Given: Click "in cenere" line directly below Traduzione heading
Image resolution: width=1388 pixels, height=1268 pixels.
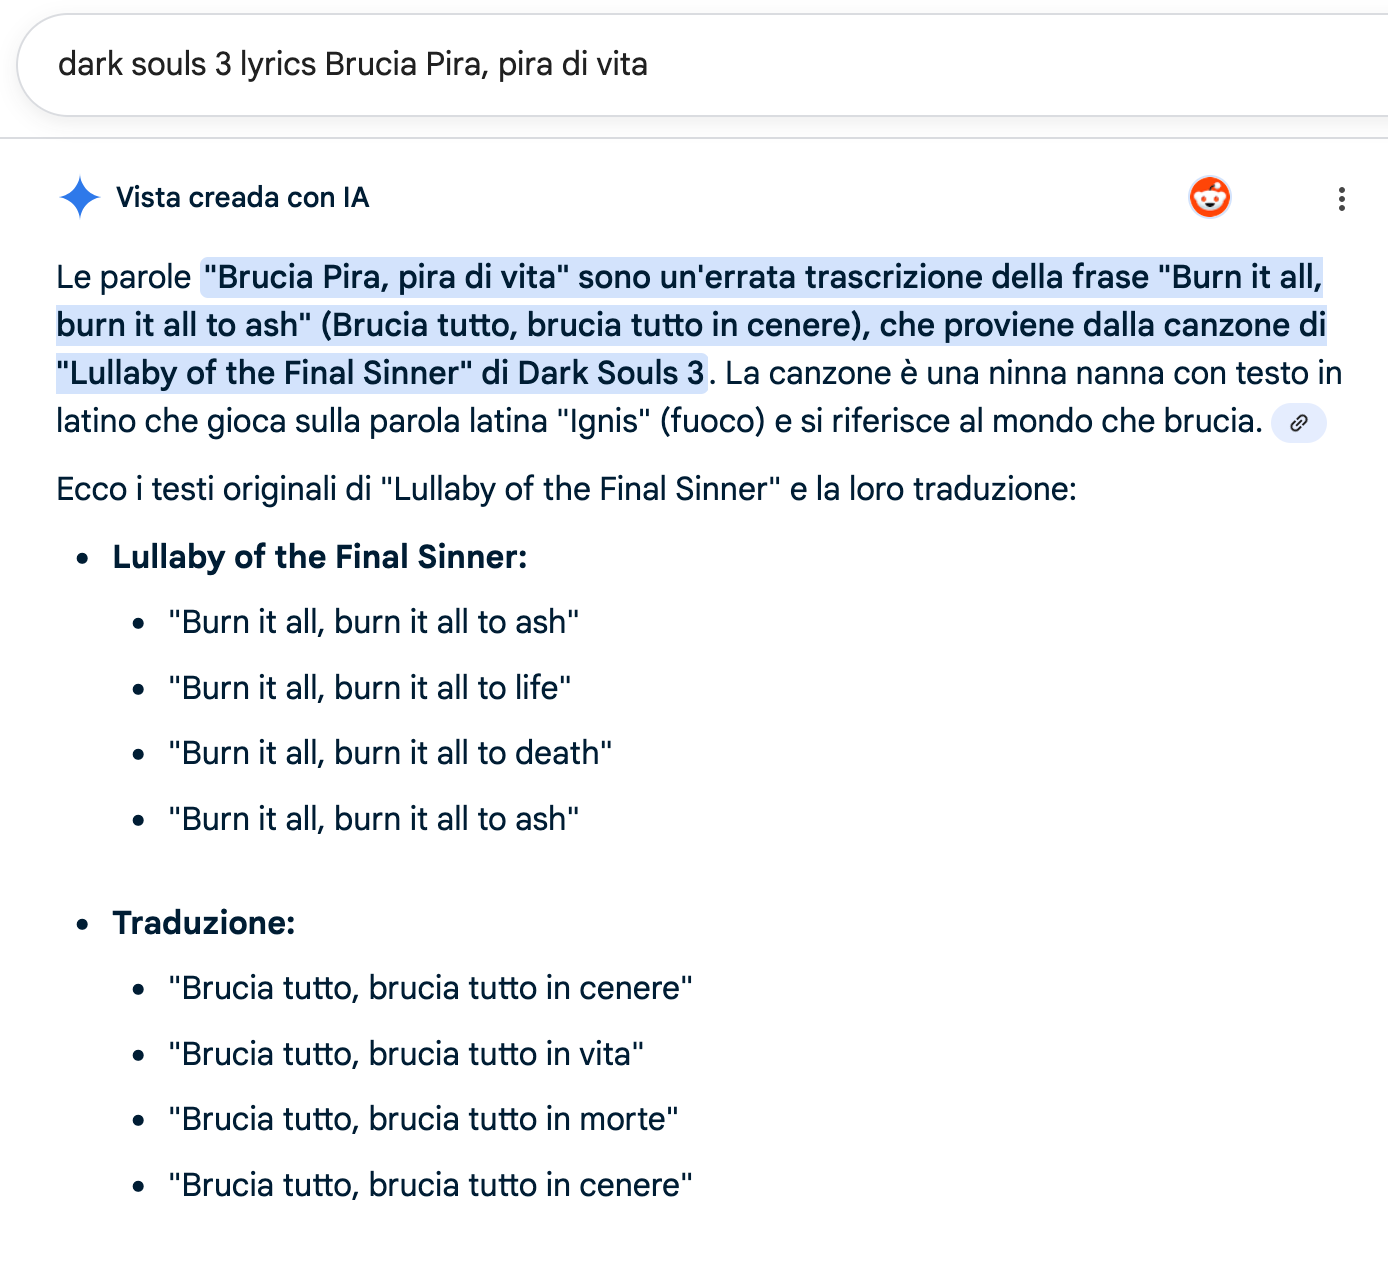Looking at the screenshot, I should [x=430, y=988].
